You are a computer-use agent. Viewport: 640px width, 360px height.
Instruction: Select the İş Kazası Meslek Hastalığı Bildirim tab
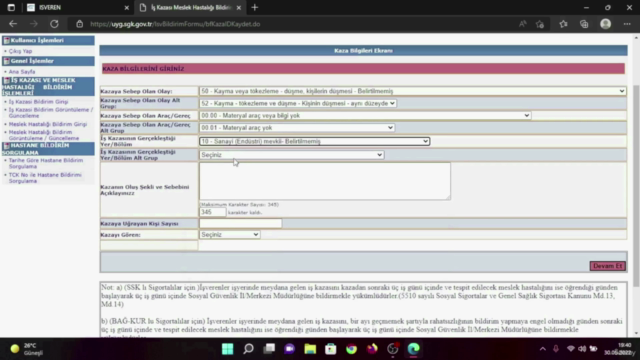(191, 7)
